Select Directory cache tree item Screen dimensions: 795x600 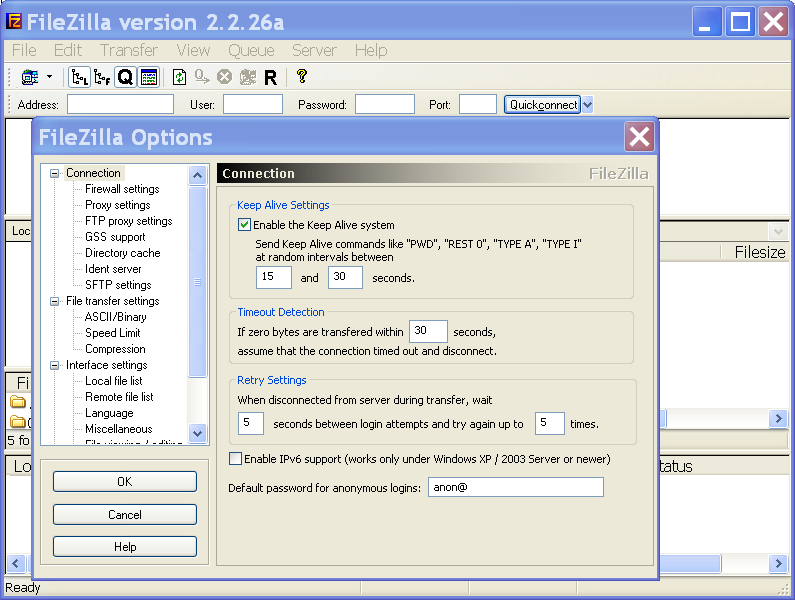(x=123, y=253)
